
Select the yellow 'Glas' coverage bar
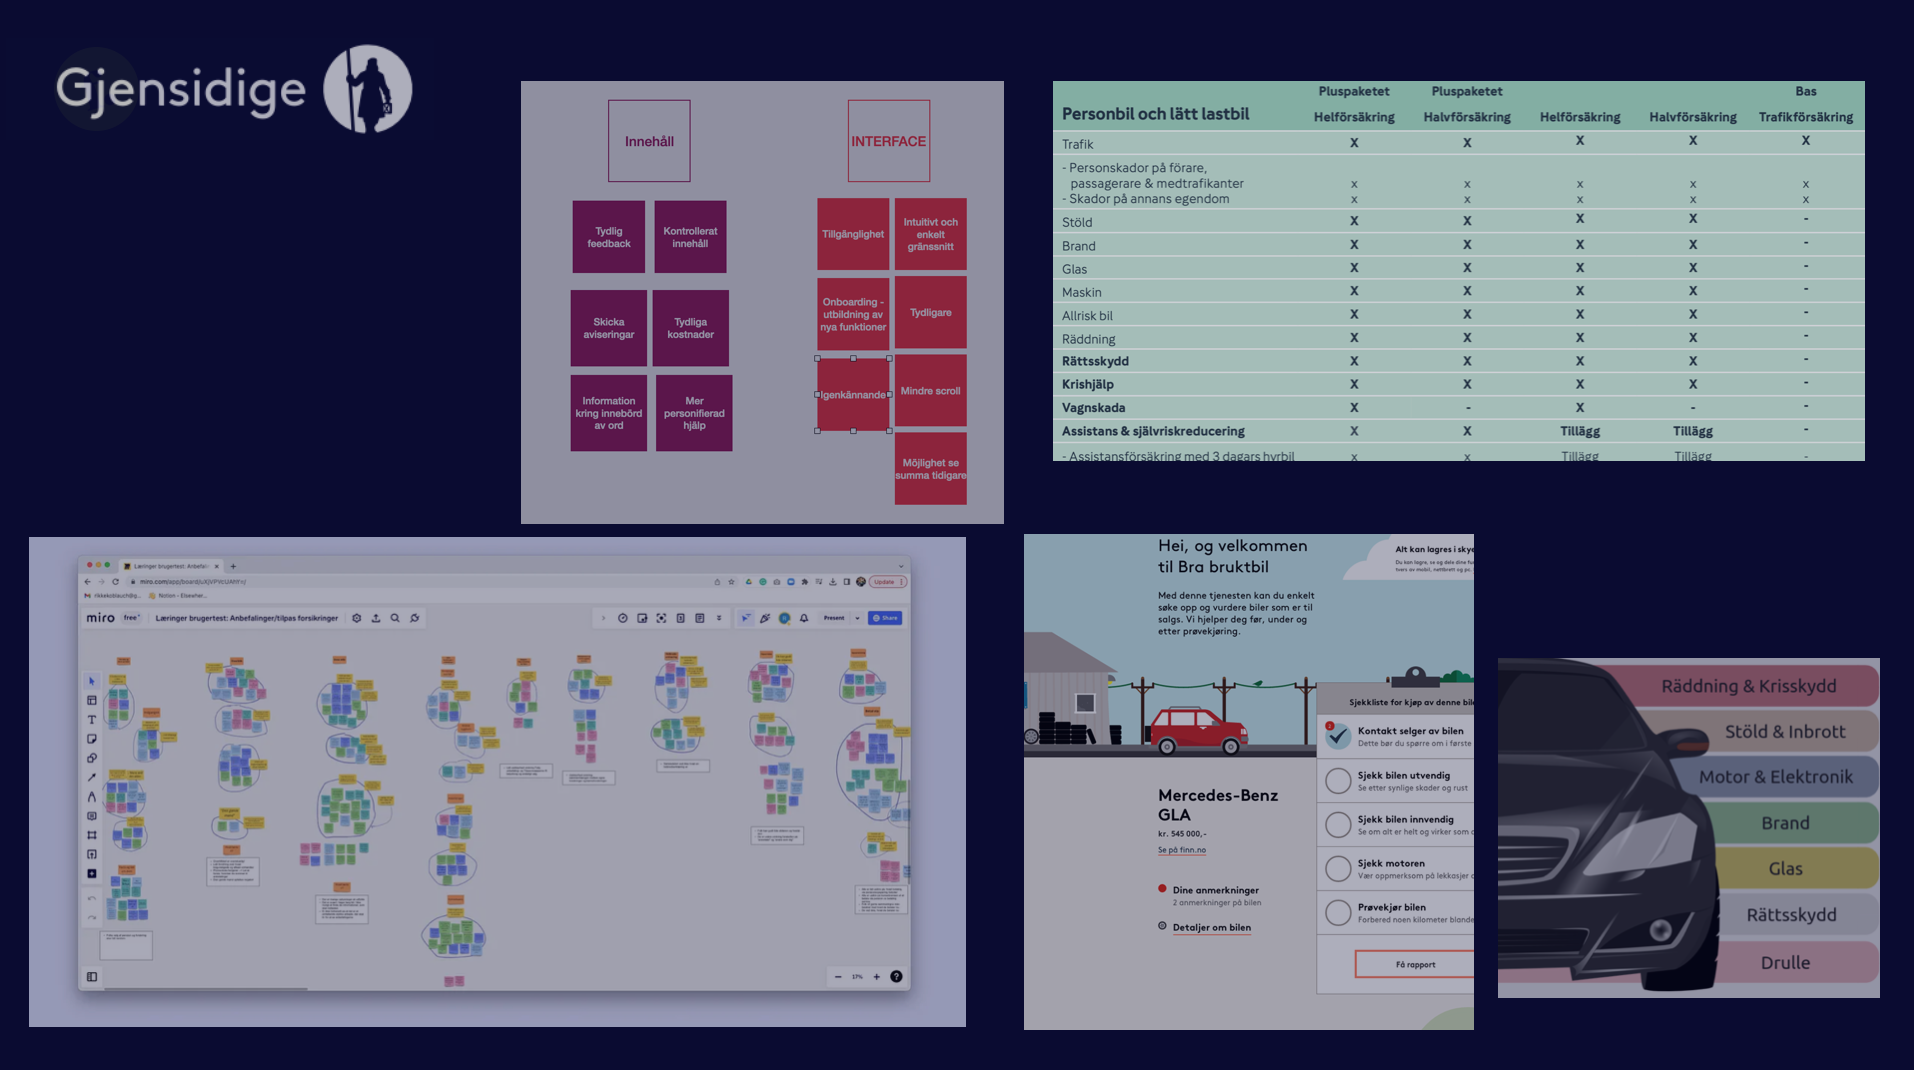tap(1785, 868)
